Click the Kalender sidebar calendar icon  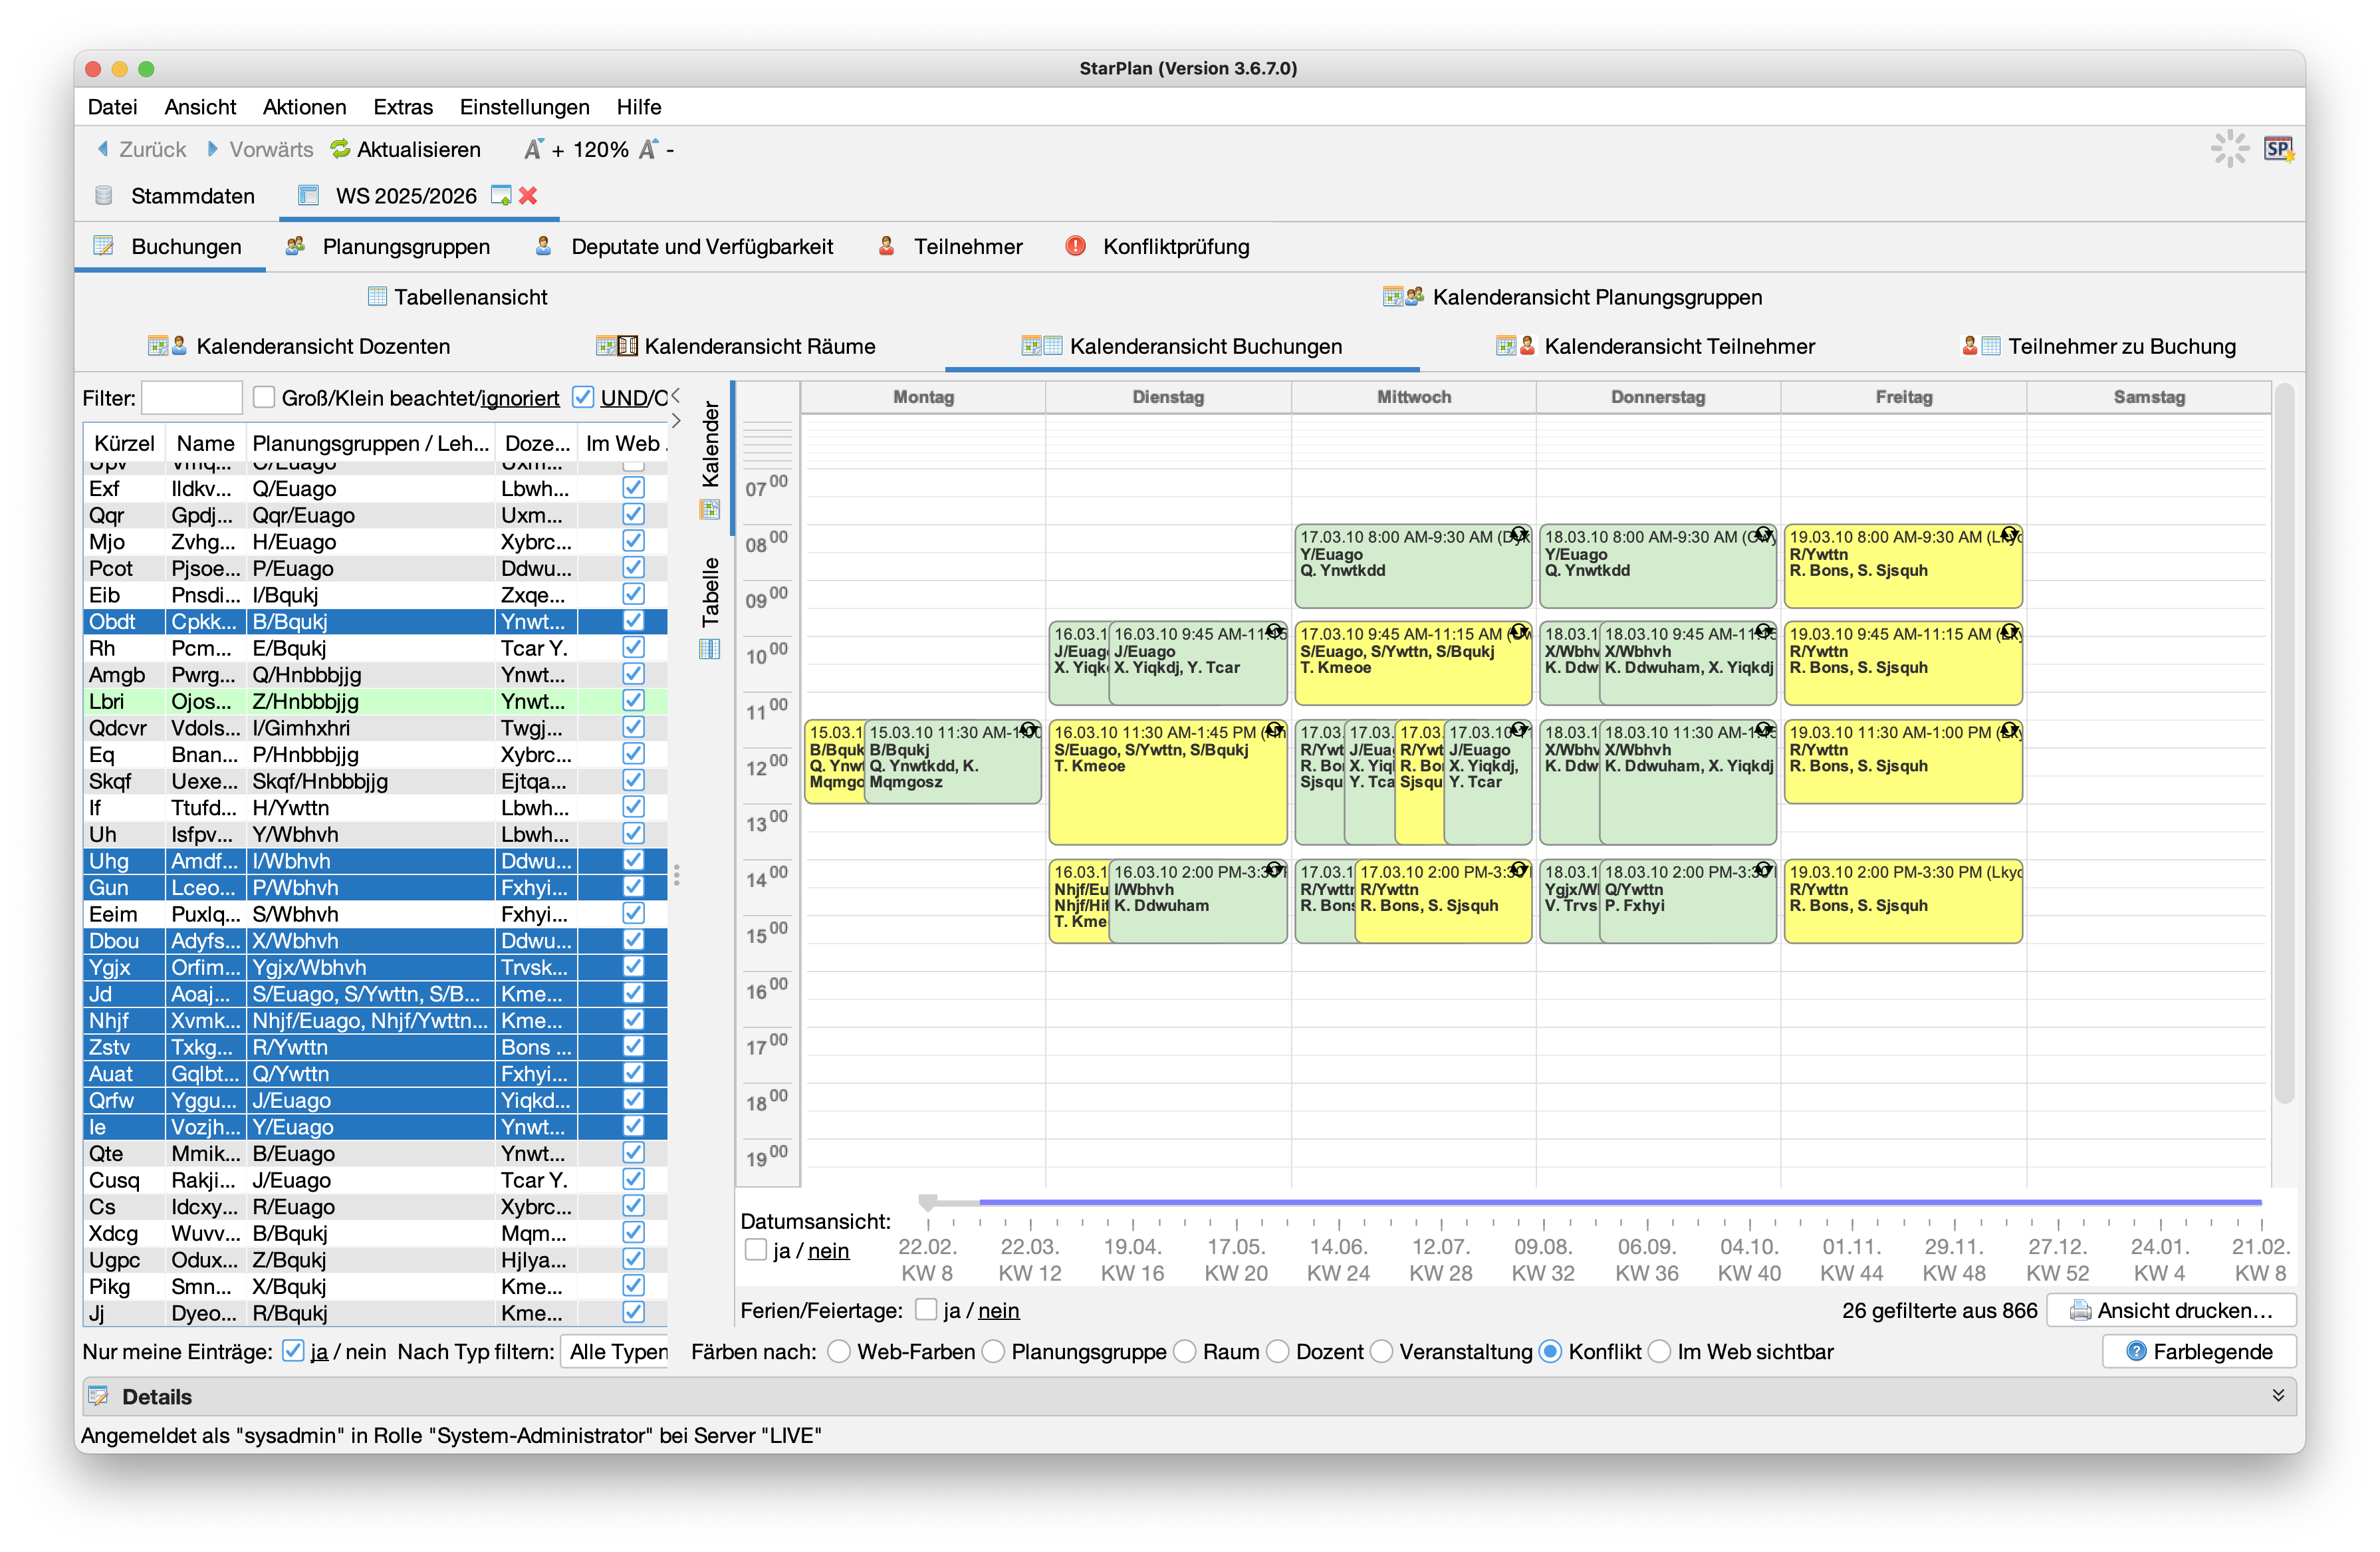tap(709, 510)
